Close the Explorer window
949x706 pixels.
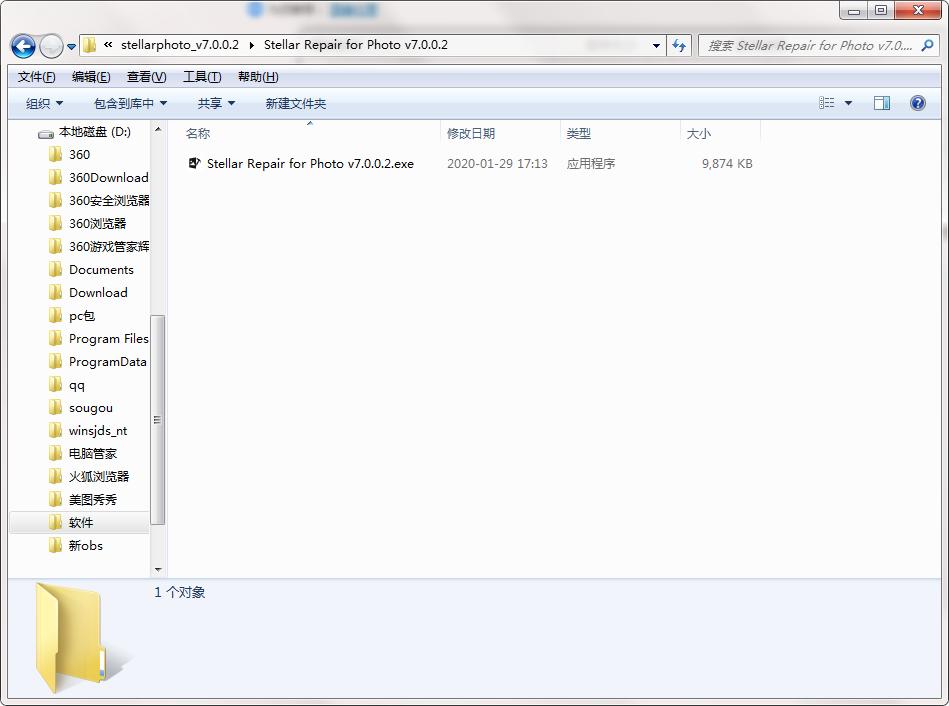tap(918, 10)
